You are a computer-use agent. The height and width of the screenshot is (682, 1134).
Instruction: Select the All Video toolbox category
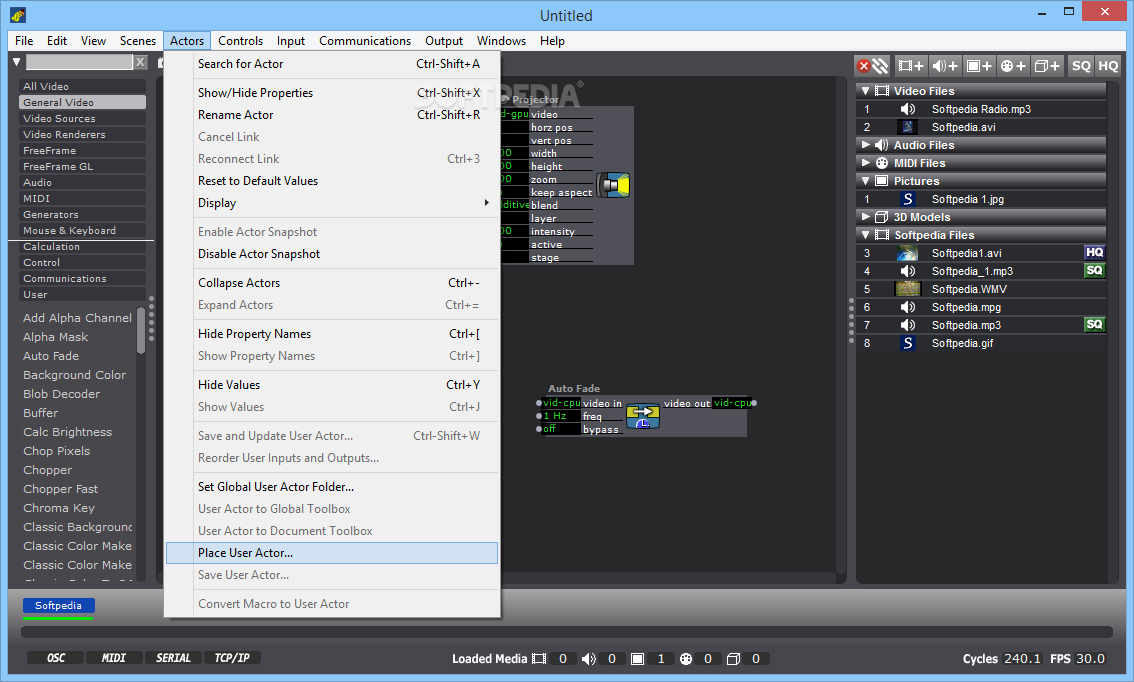tap(82, 86)
